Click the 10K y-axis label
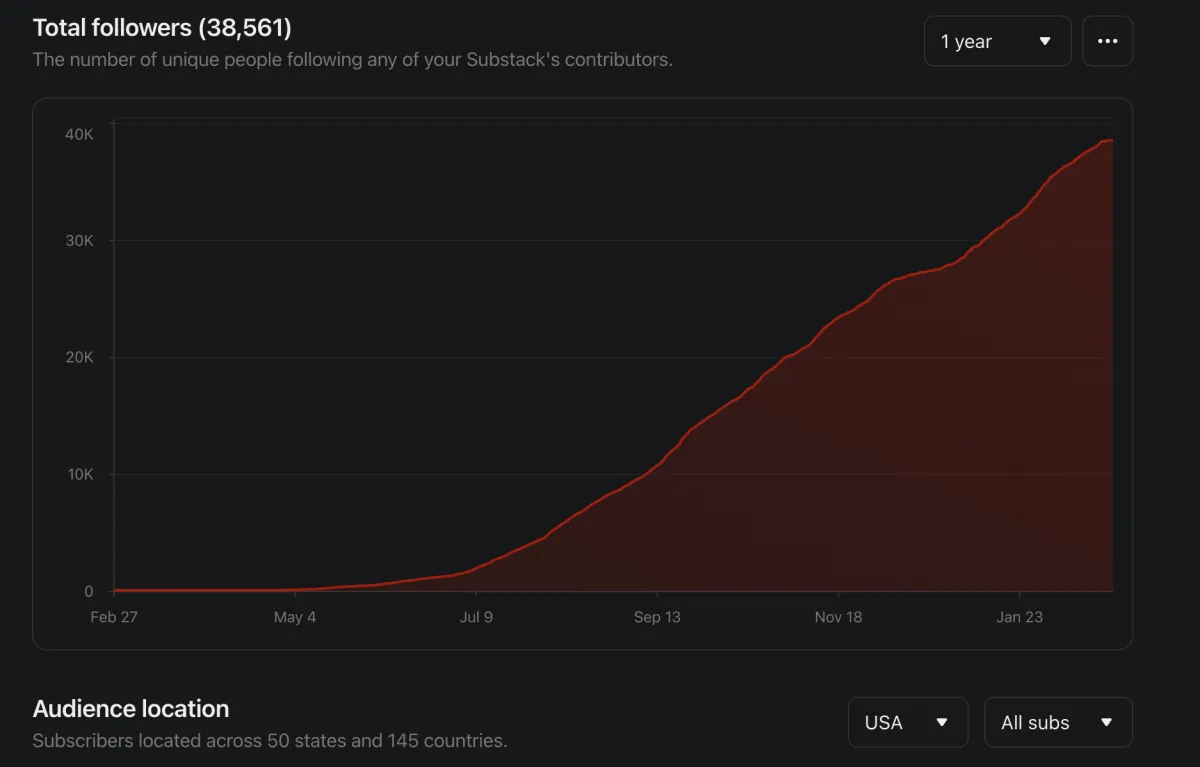Viewport: 1200px width, 767px height. coord(79,475)
